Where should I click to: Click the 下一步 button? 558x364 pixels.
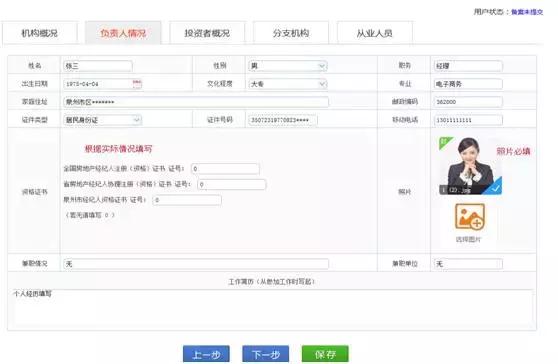[x=266, y=354]
